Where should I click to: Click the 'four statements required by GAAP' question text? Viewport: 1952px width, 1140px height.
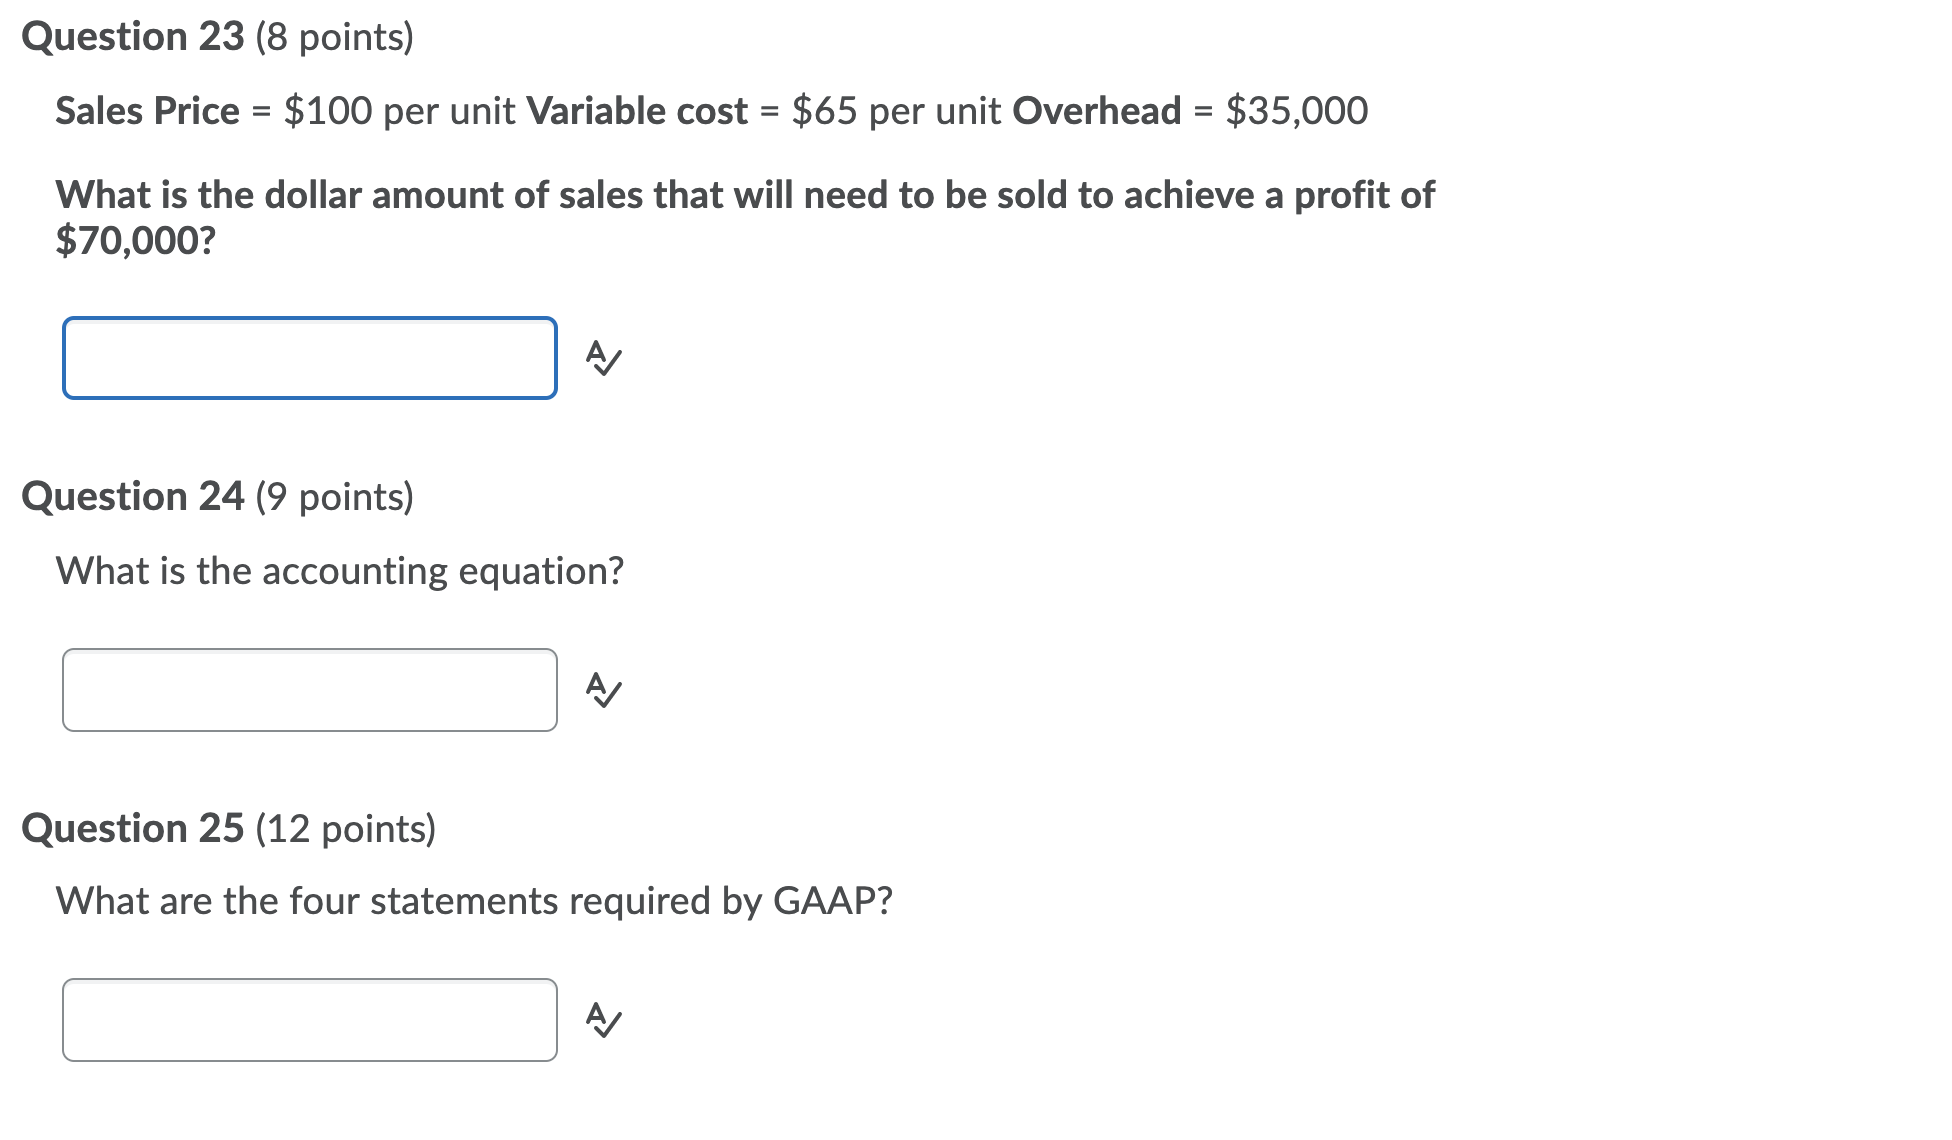473,900
